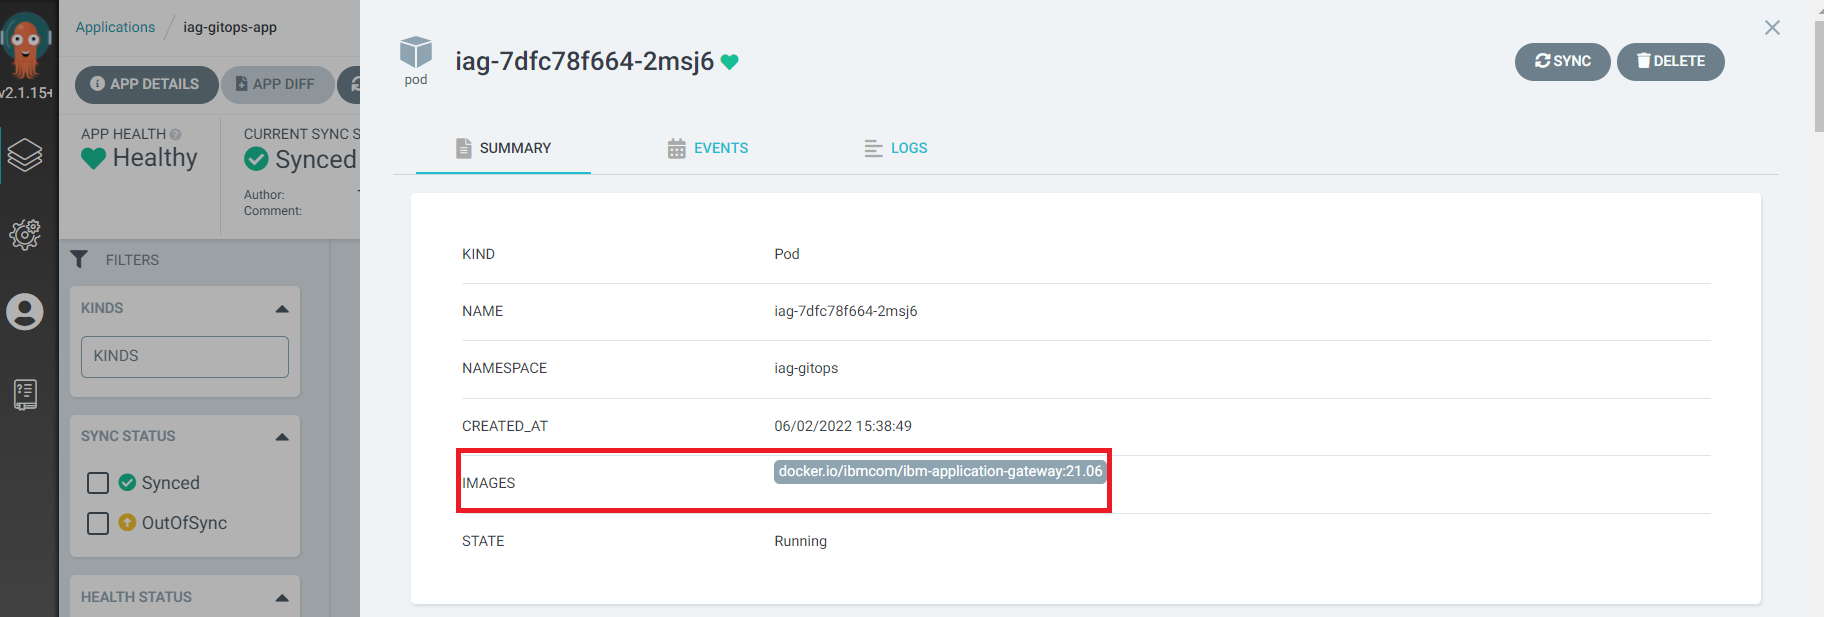Click the OutOfSync yellow arrow status icon
This screenshot has height=617, width=1824.
tap(127, 522)
